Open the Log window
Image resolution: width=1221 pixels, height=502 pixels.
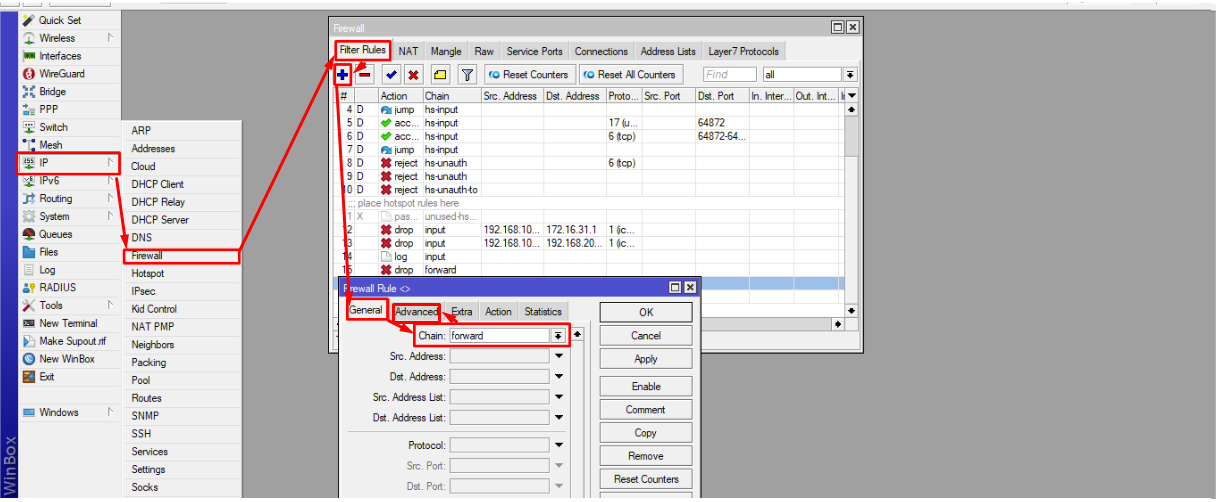coord(47,270)
